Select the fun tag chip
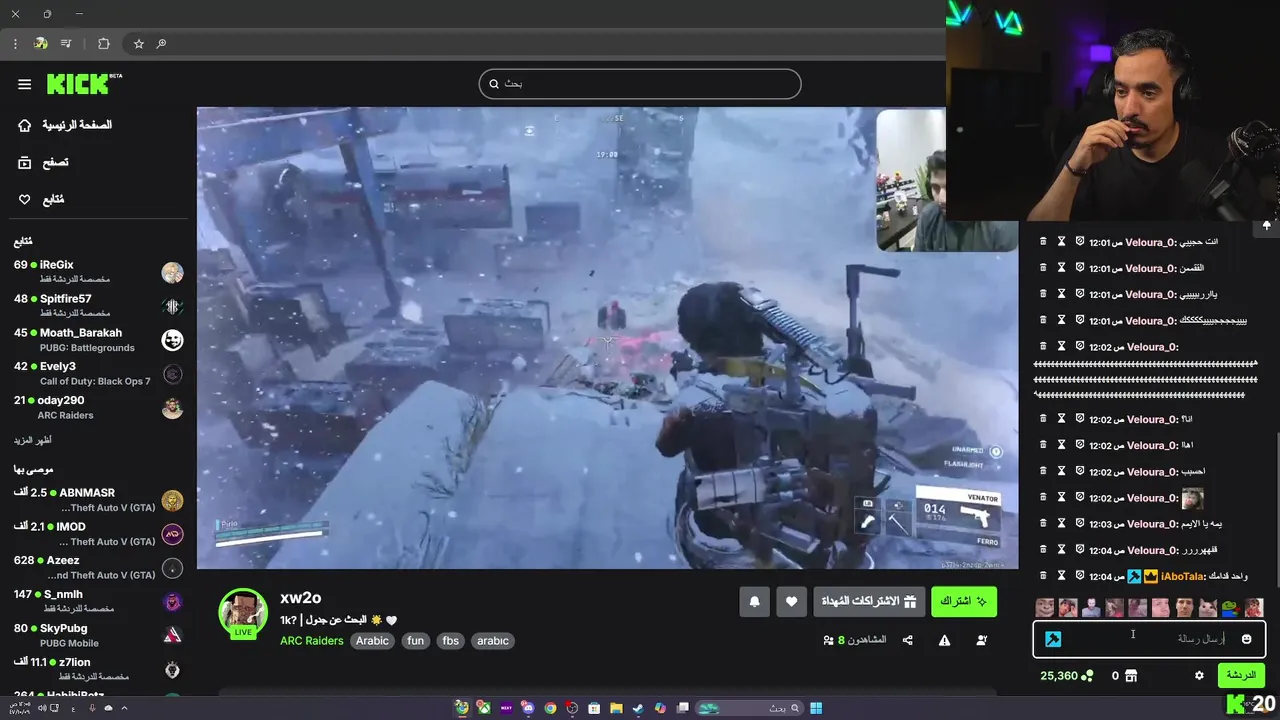 pyautogui.click(x=416, y=641)
